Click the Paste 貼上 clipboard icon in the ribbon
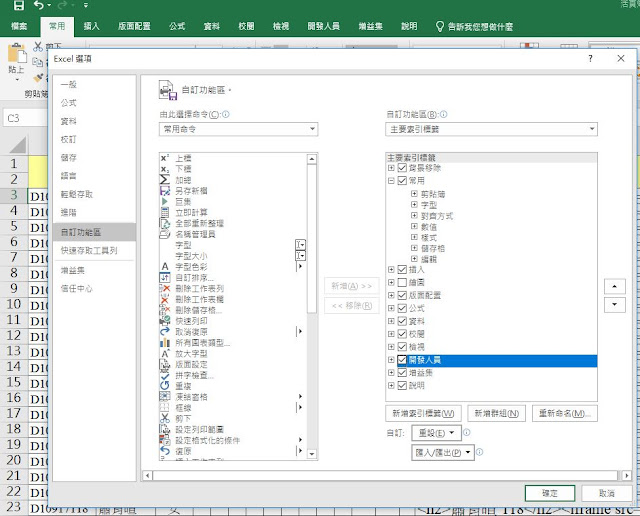640x516 pixels. [17, 53]
